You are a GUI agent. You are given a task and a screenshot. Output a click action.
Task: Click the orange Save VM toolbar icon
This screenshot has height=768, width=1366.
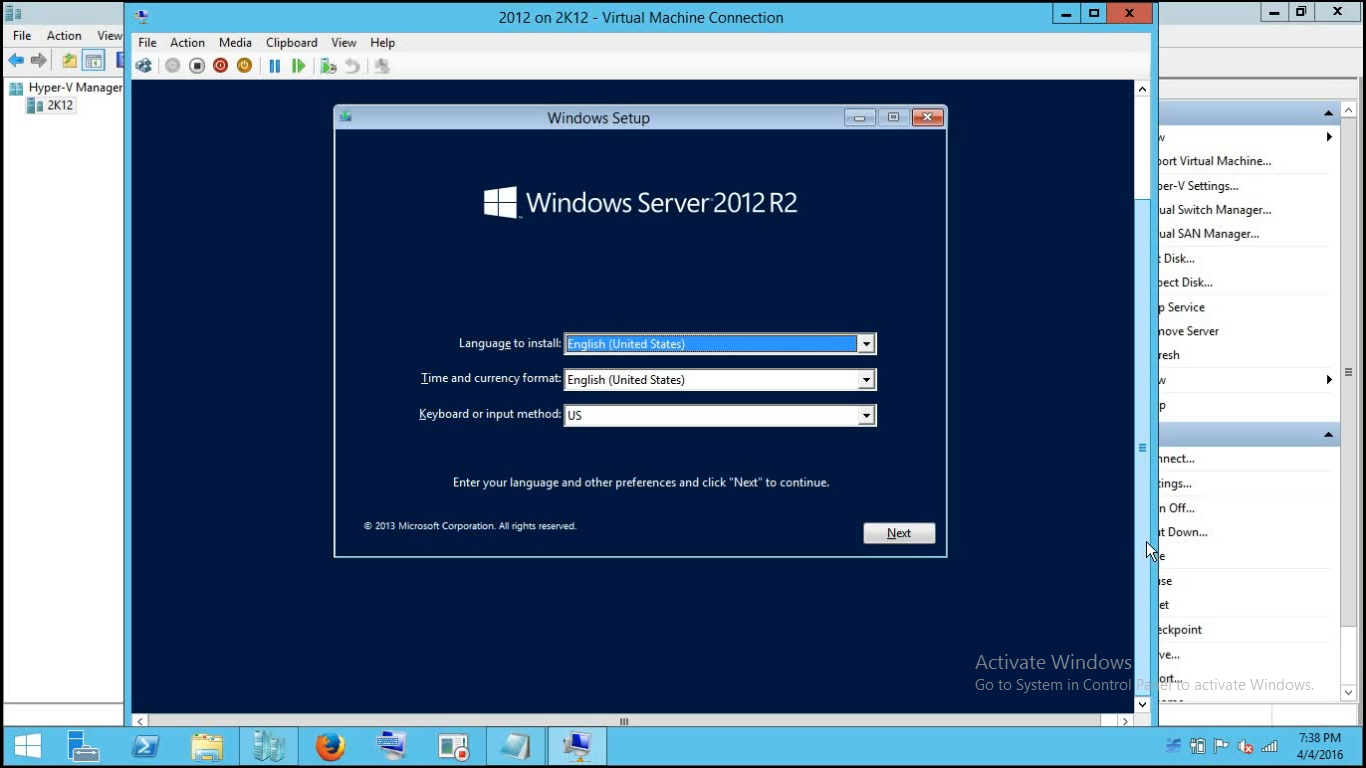[244, 66]
